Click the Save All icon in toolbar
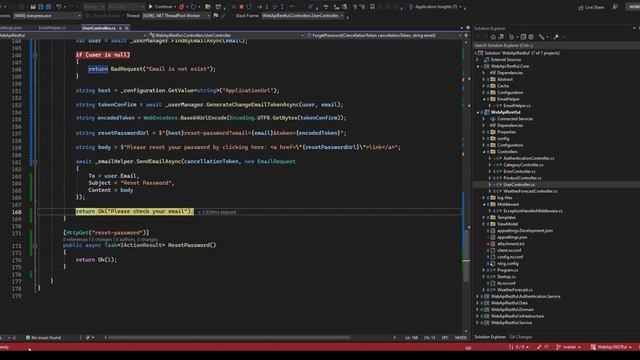 tap(49, 7)
